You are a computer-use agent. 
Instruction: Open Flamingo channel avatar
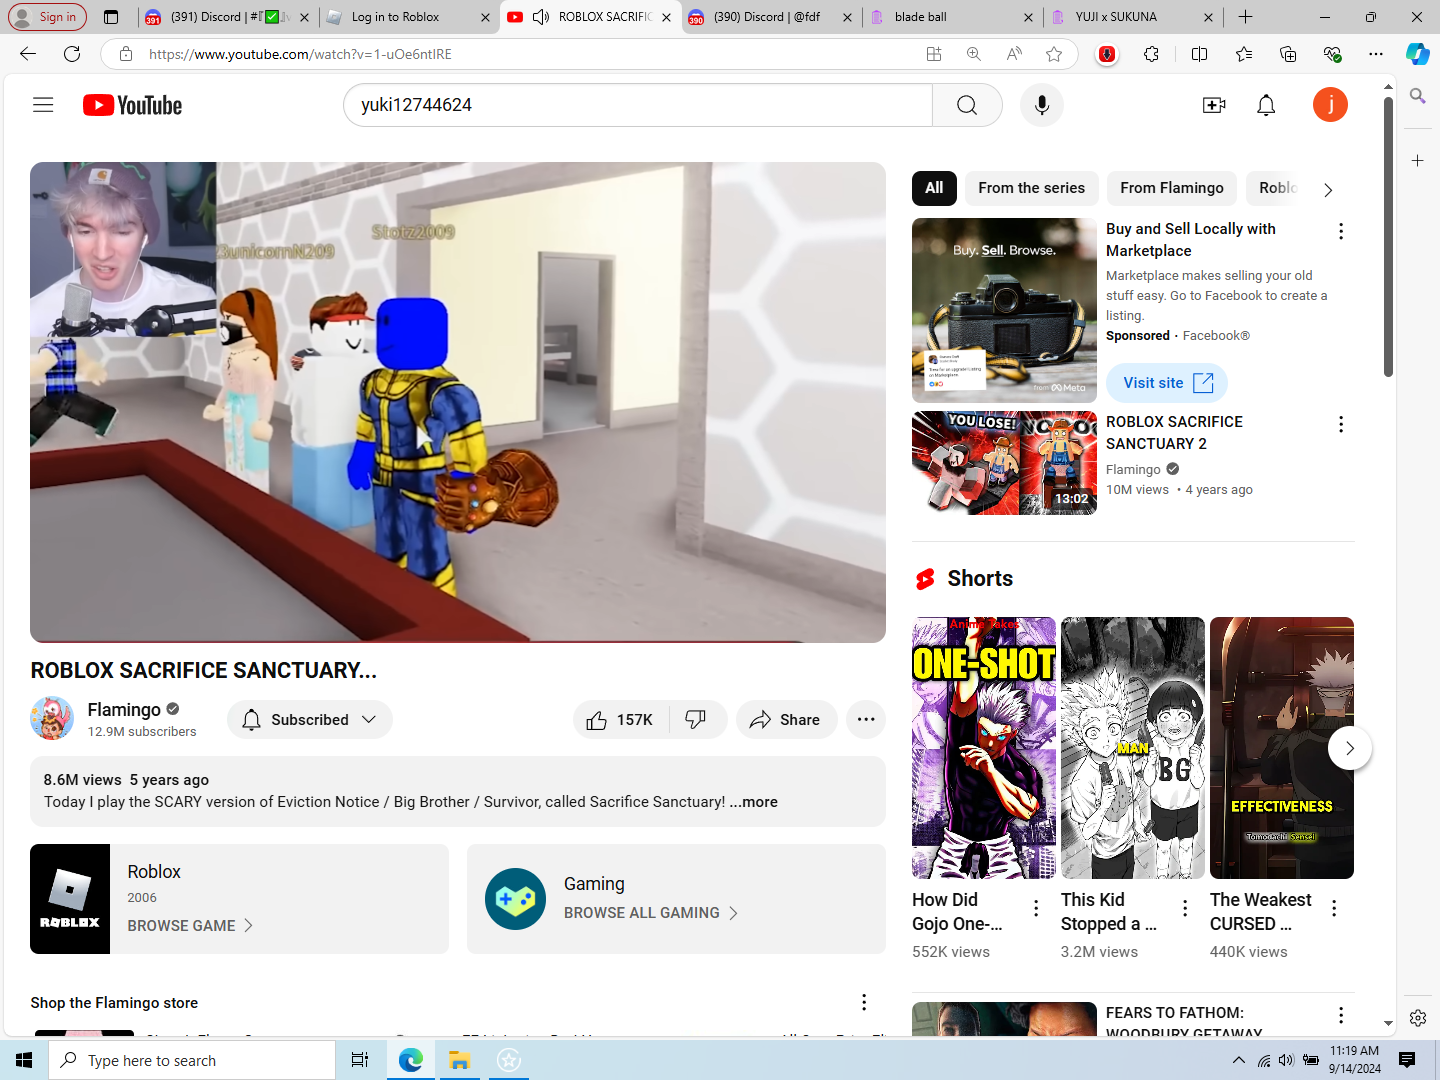(52, 719)
